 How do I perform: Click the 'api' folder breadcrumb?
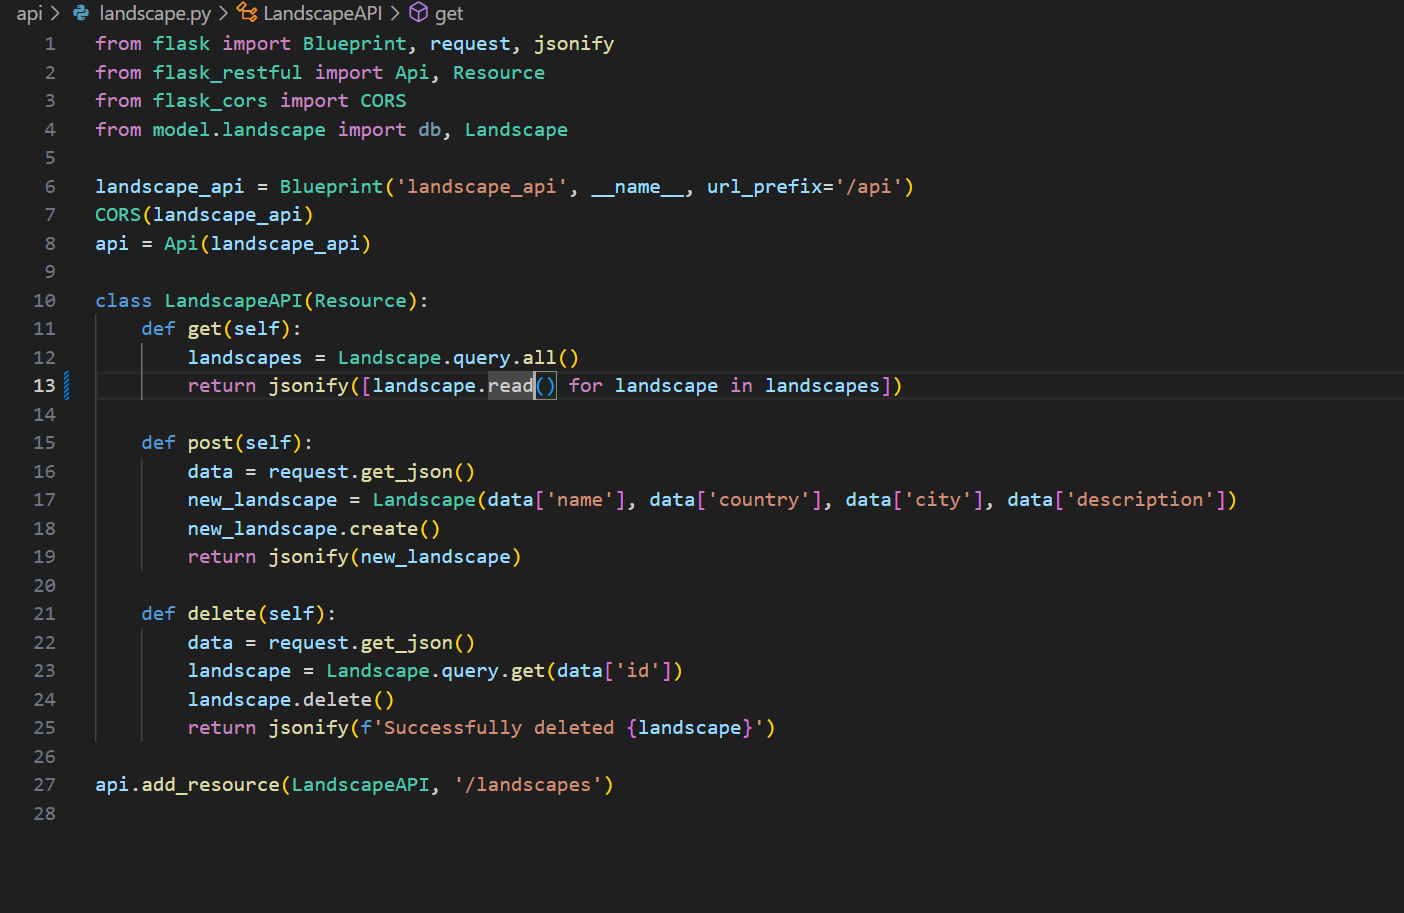point(29,13)
